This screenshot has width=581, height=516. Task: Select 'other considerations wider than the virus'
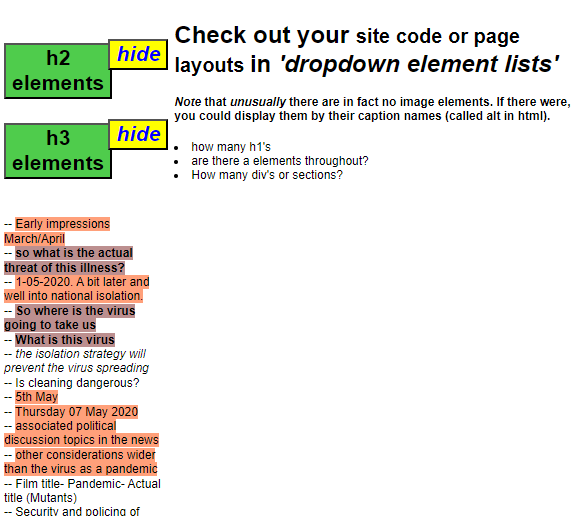(x=81, y=462)
